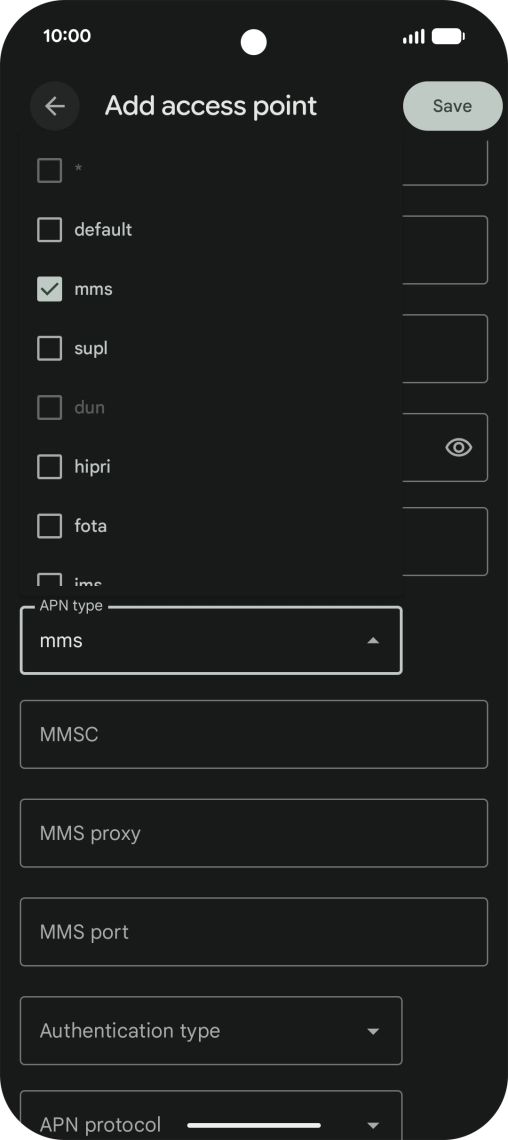
Task: Expand the APN protocol dropdown
Action: tap(211, 1115)
